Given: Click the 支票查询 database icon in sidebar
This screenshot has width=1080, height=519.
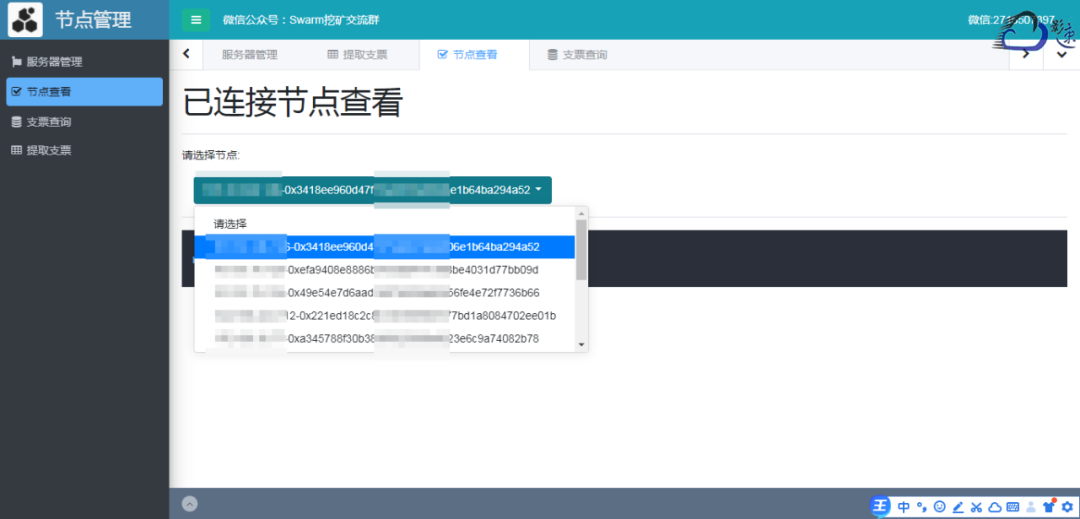Looking at the screenshot, I should click(17, 122).
